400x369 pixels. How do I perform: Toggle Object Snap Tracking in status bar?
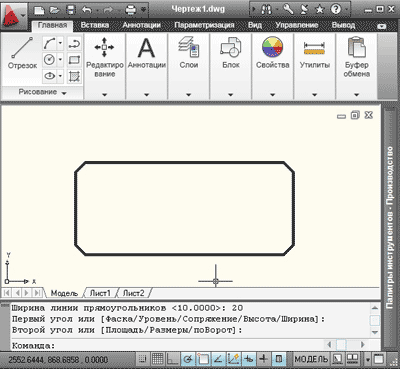click(218, 359)
